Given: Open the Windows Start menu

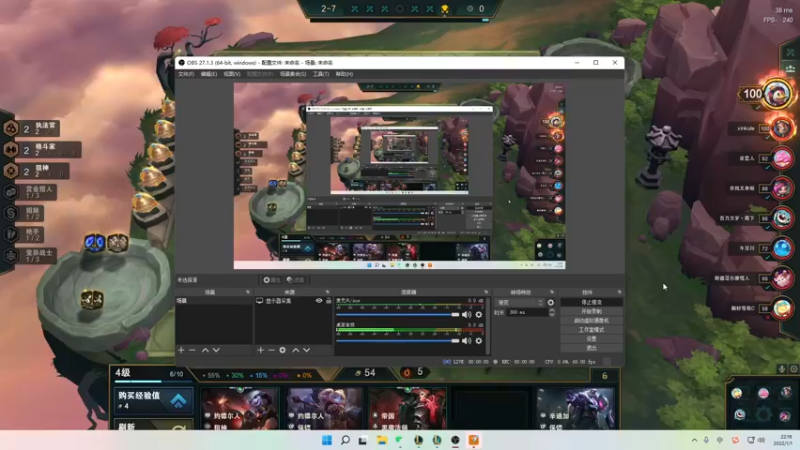Looking at the screenshot, I should [x=327, y=440].
